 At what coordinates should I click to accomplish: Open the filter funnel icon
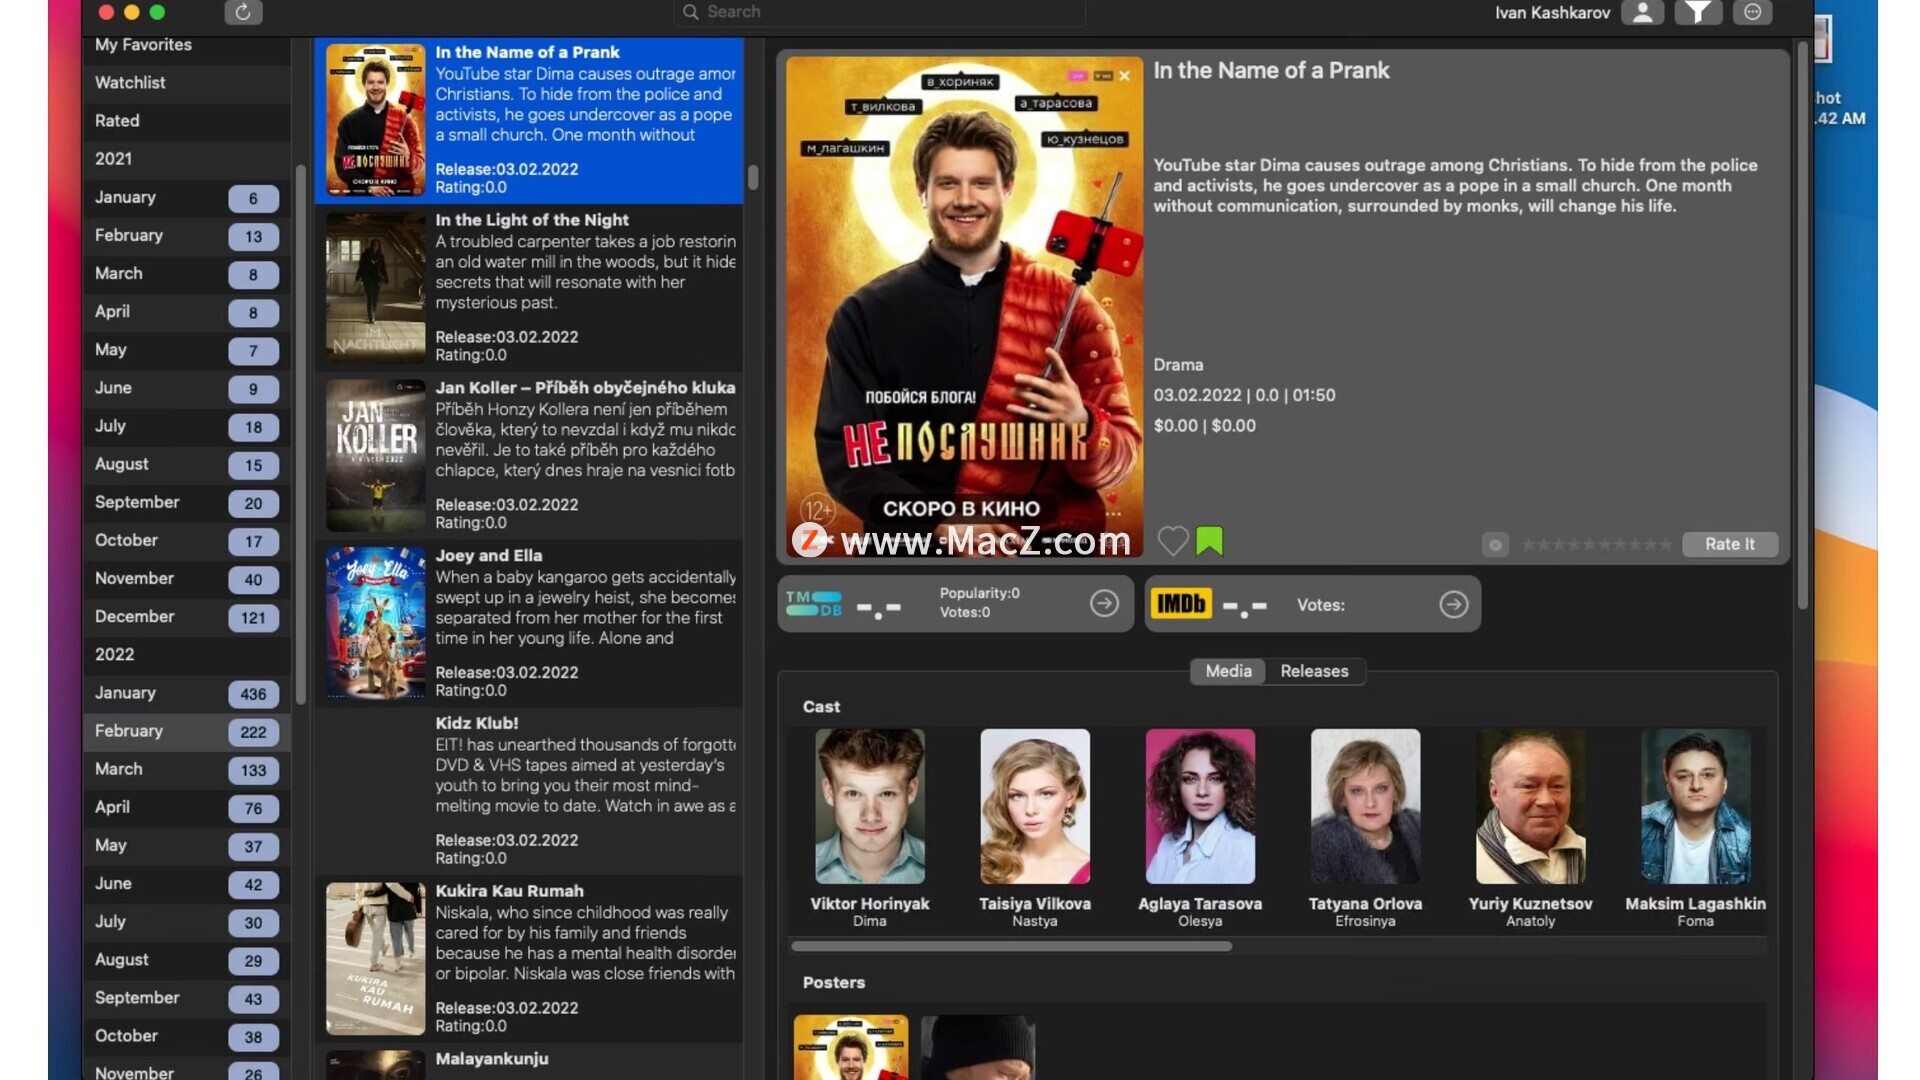pyautogui.click(x=1698, y=12)
